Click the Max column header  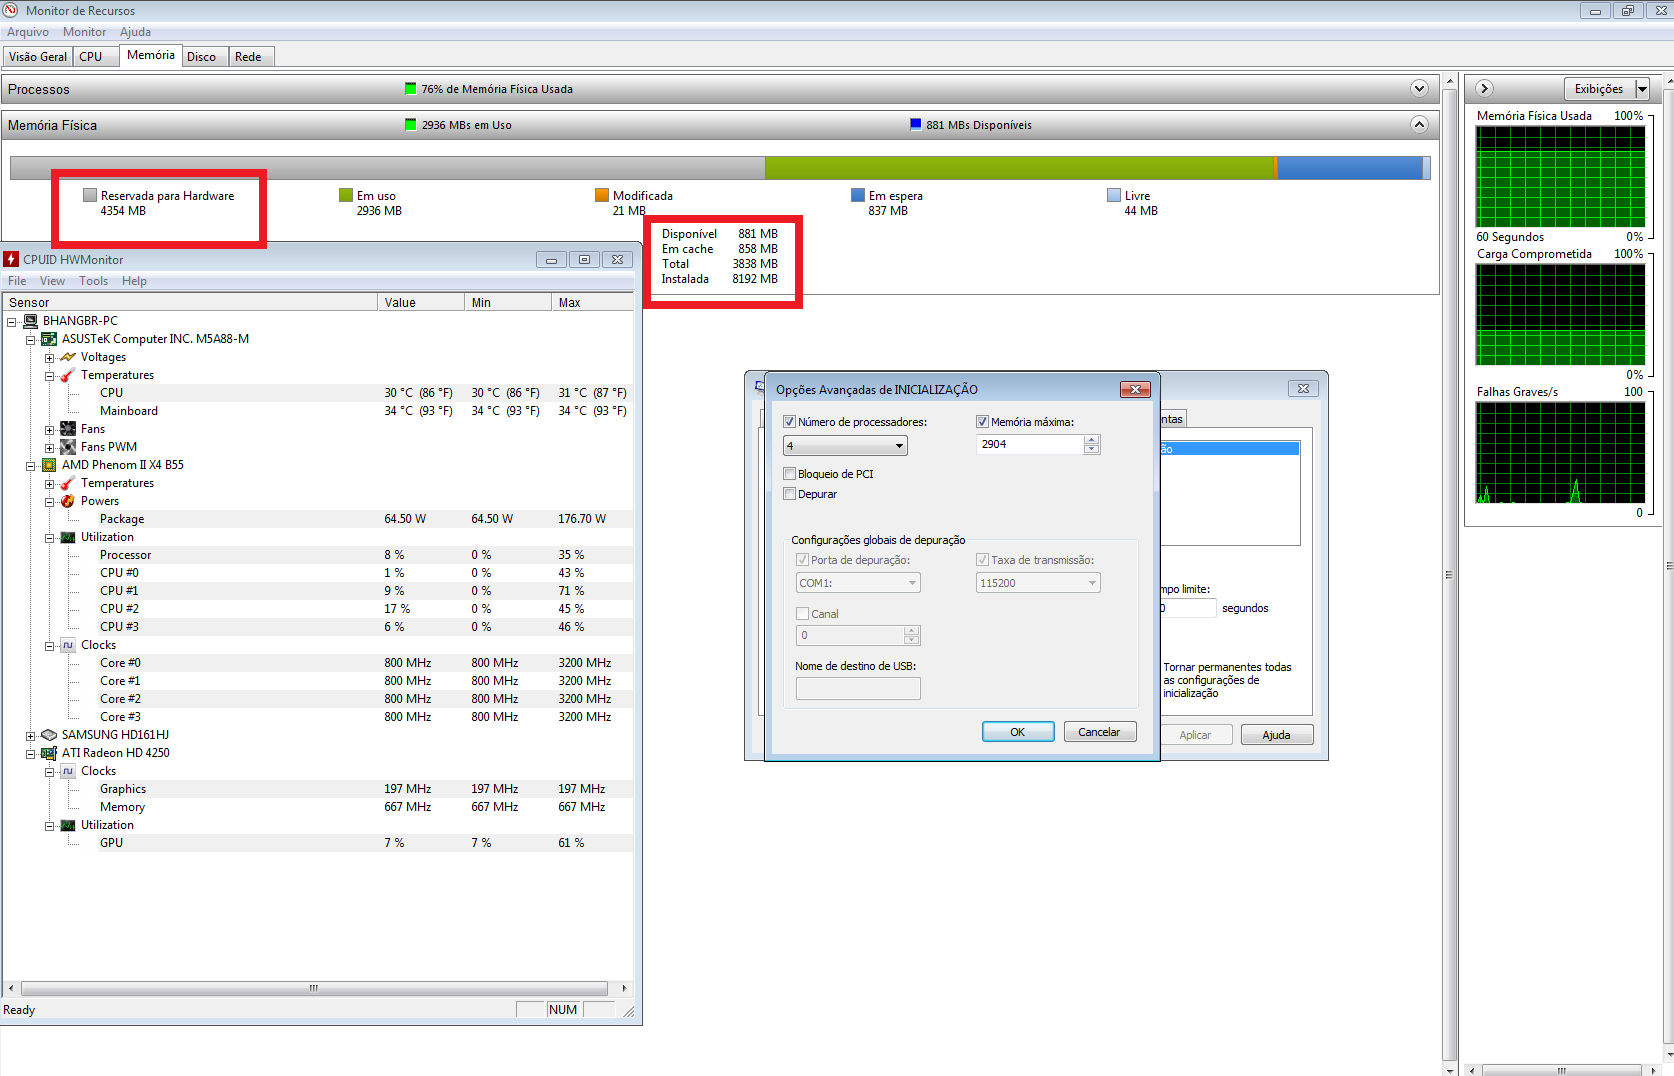pyautogui.click(x=592, y=302)
